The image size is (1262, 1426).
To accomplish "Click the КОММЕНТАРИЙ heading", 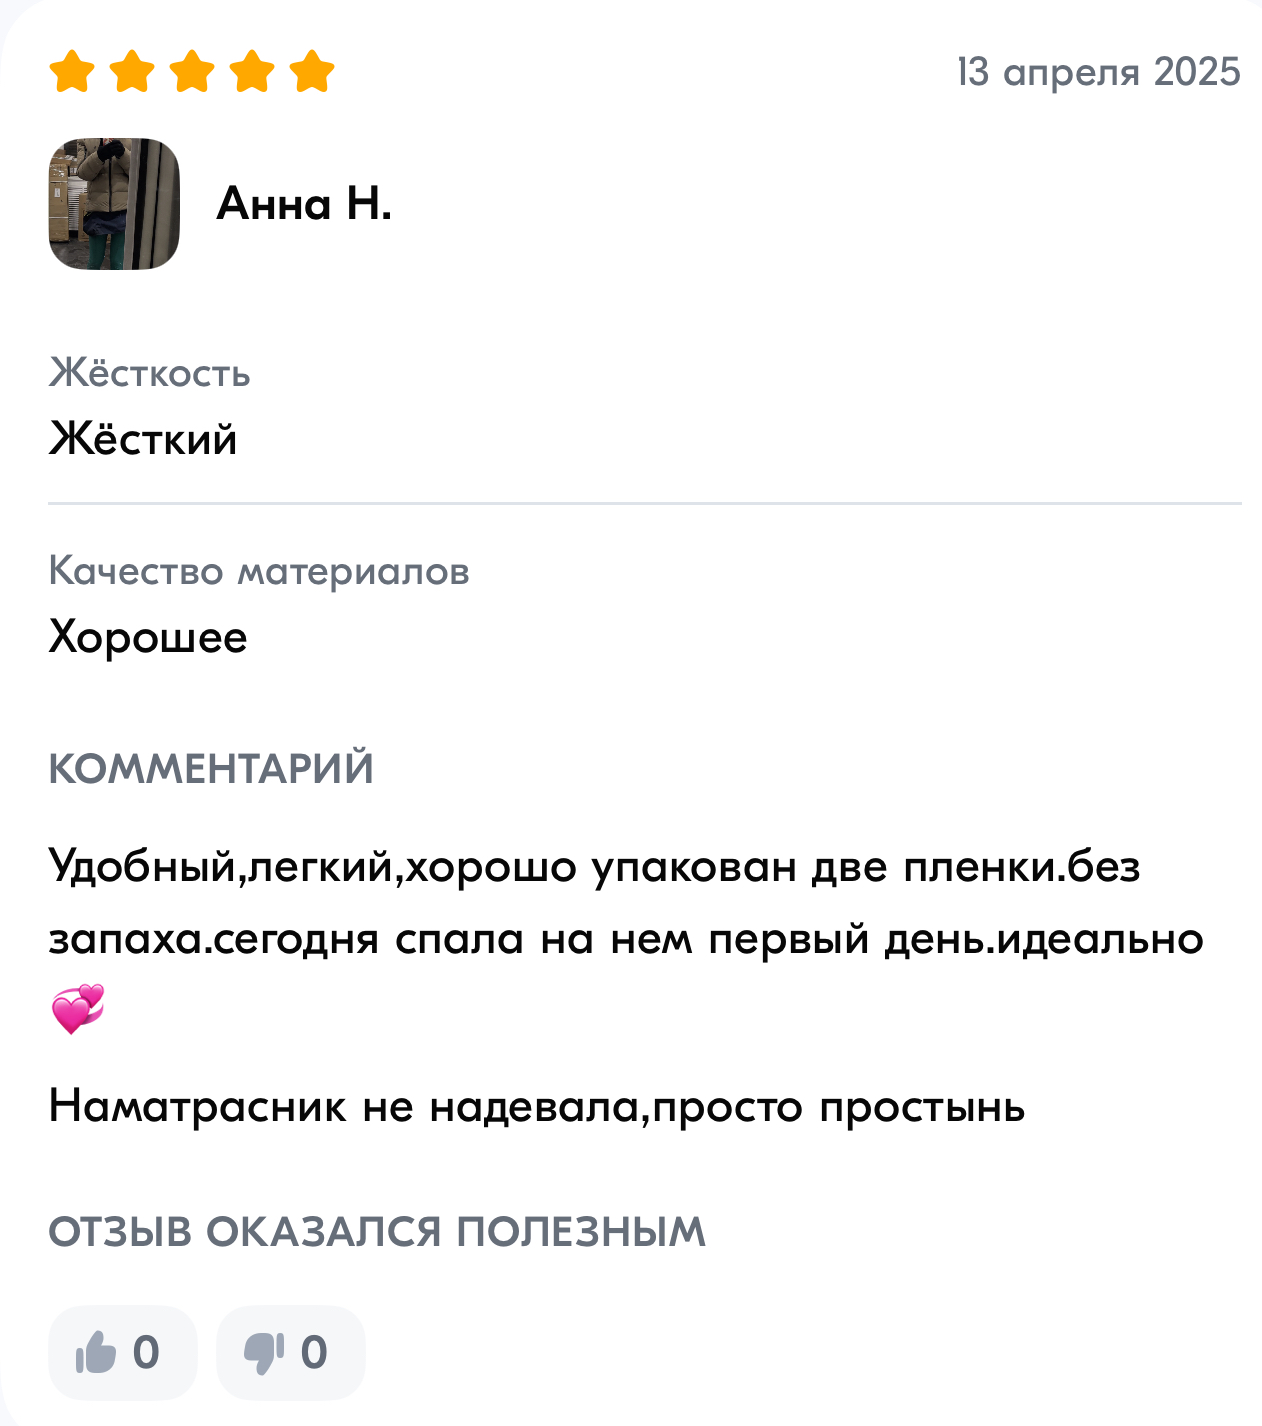I will pos(211,769).
